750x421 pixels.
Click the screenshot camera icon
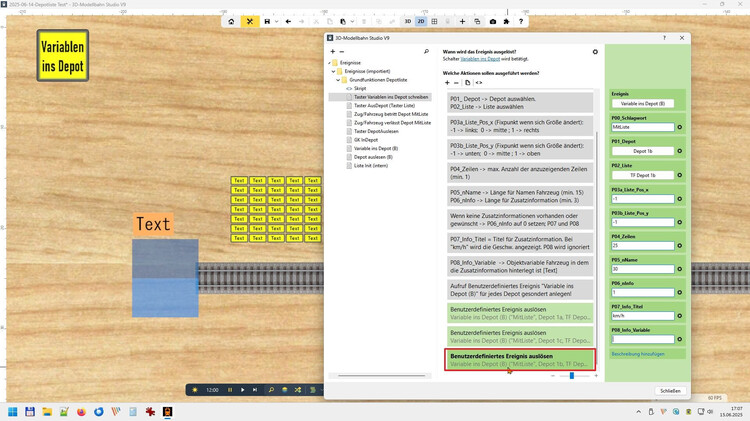click(x=492, y=21)
